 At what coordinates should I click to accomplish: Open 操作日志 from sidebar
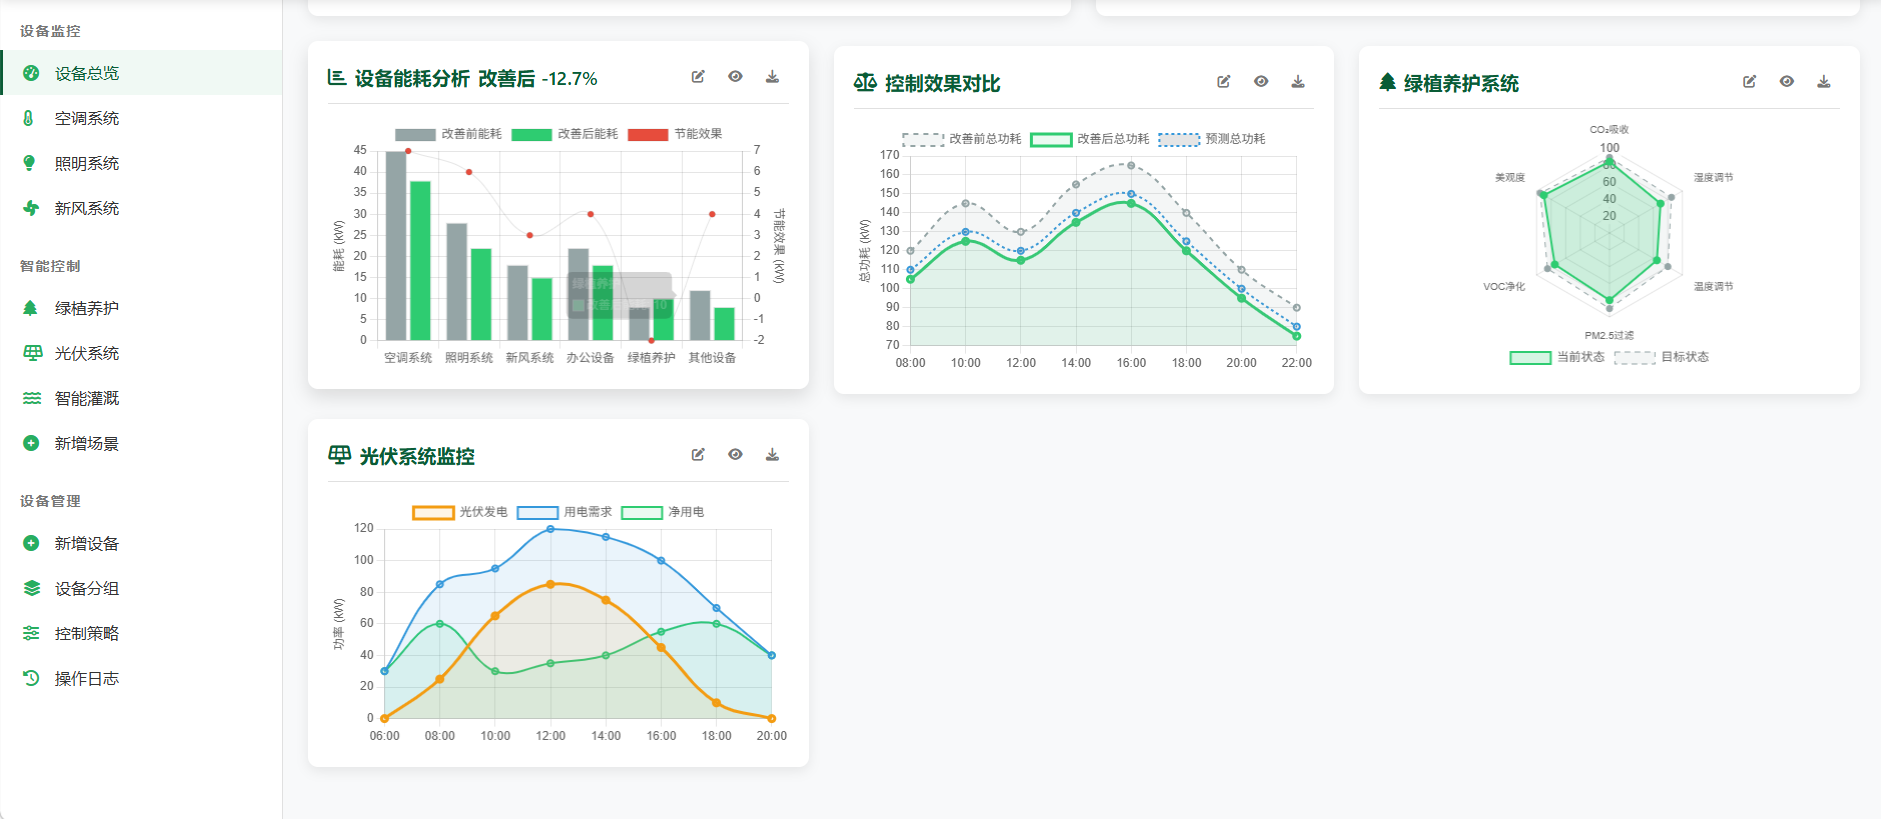[87, 678]
